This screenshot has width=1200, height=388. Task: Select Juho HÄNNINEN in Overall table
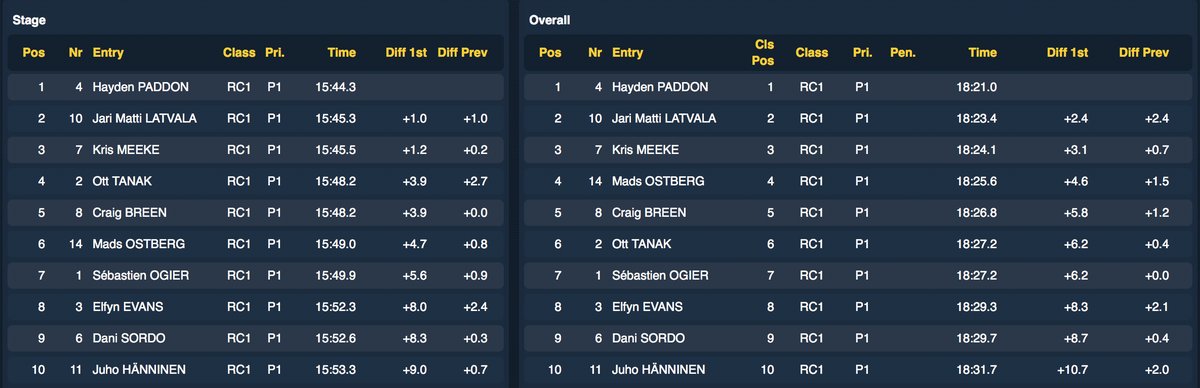click(x=661, y=369)
